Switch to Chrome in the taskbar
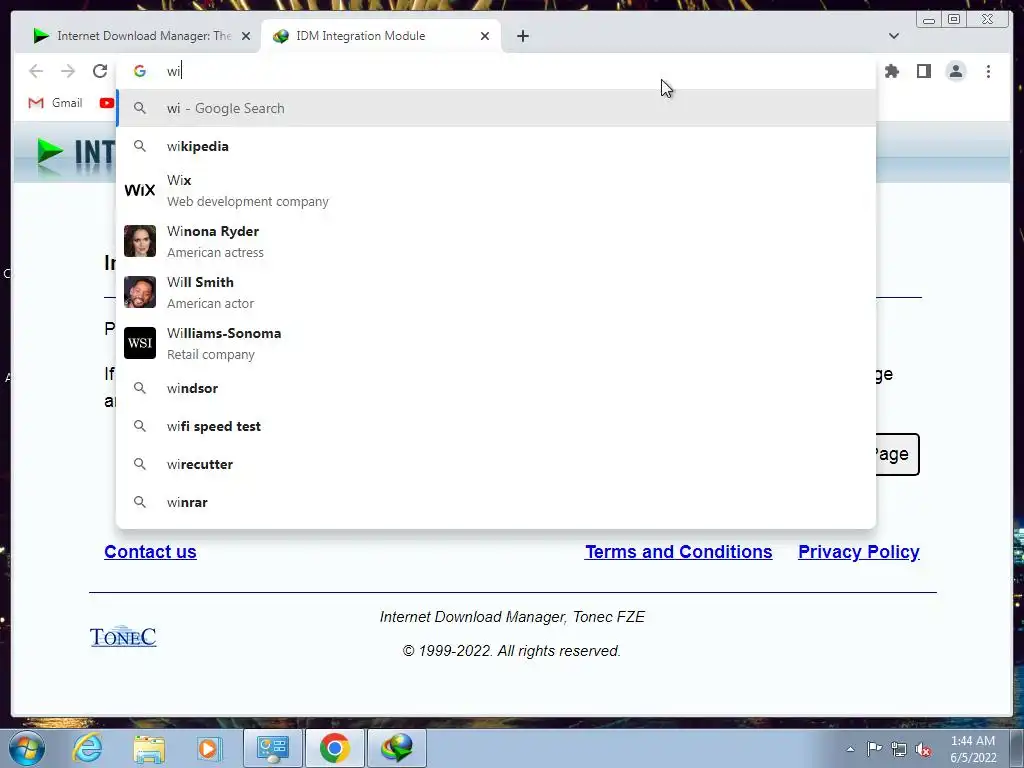 coord(334,748)
